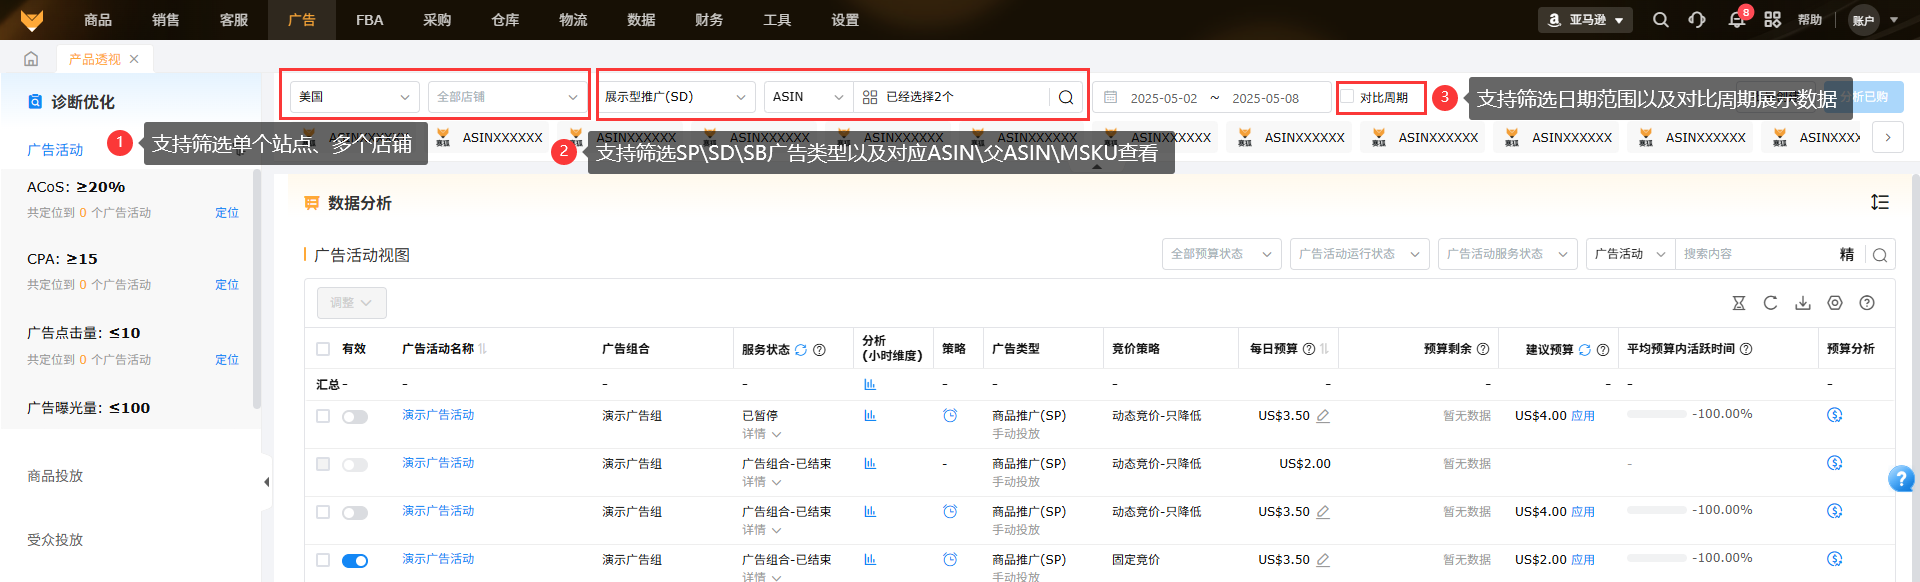Tick the select-all checkbox in table header
1920x582 pixels.
(x=323, y=349)
